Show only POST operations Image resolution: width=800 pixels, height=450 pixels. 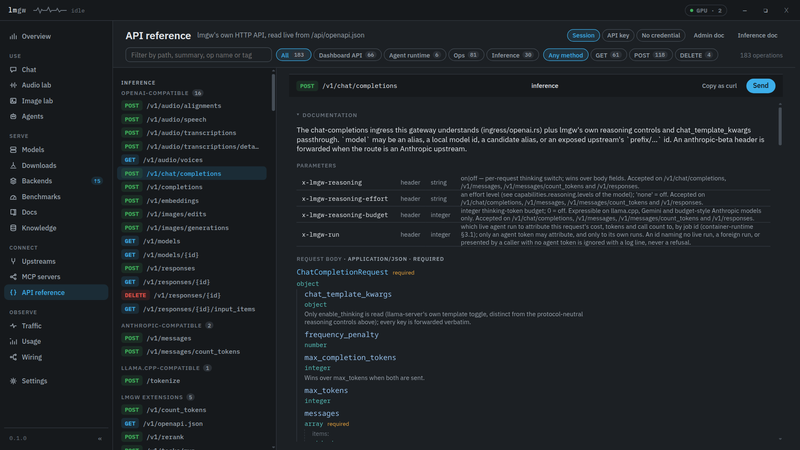[651, 55]
